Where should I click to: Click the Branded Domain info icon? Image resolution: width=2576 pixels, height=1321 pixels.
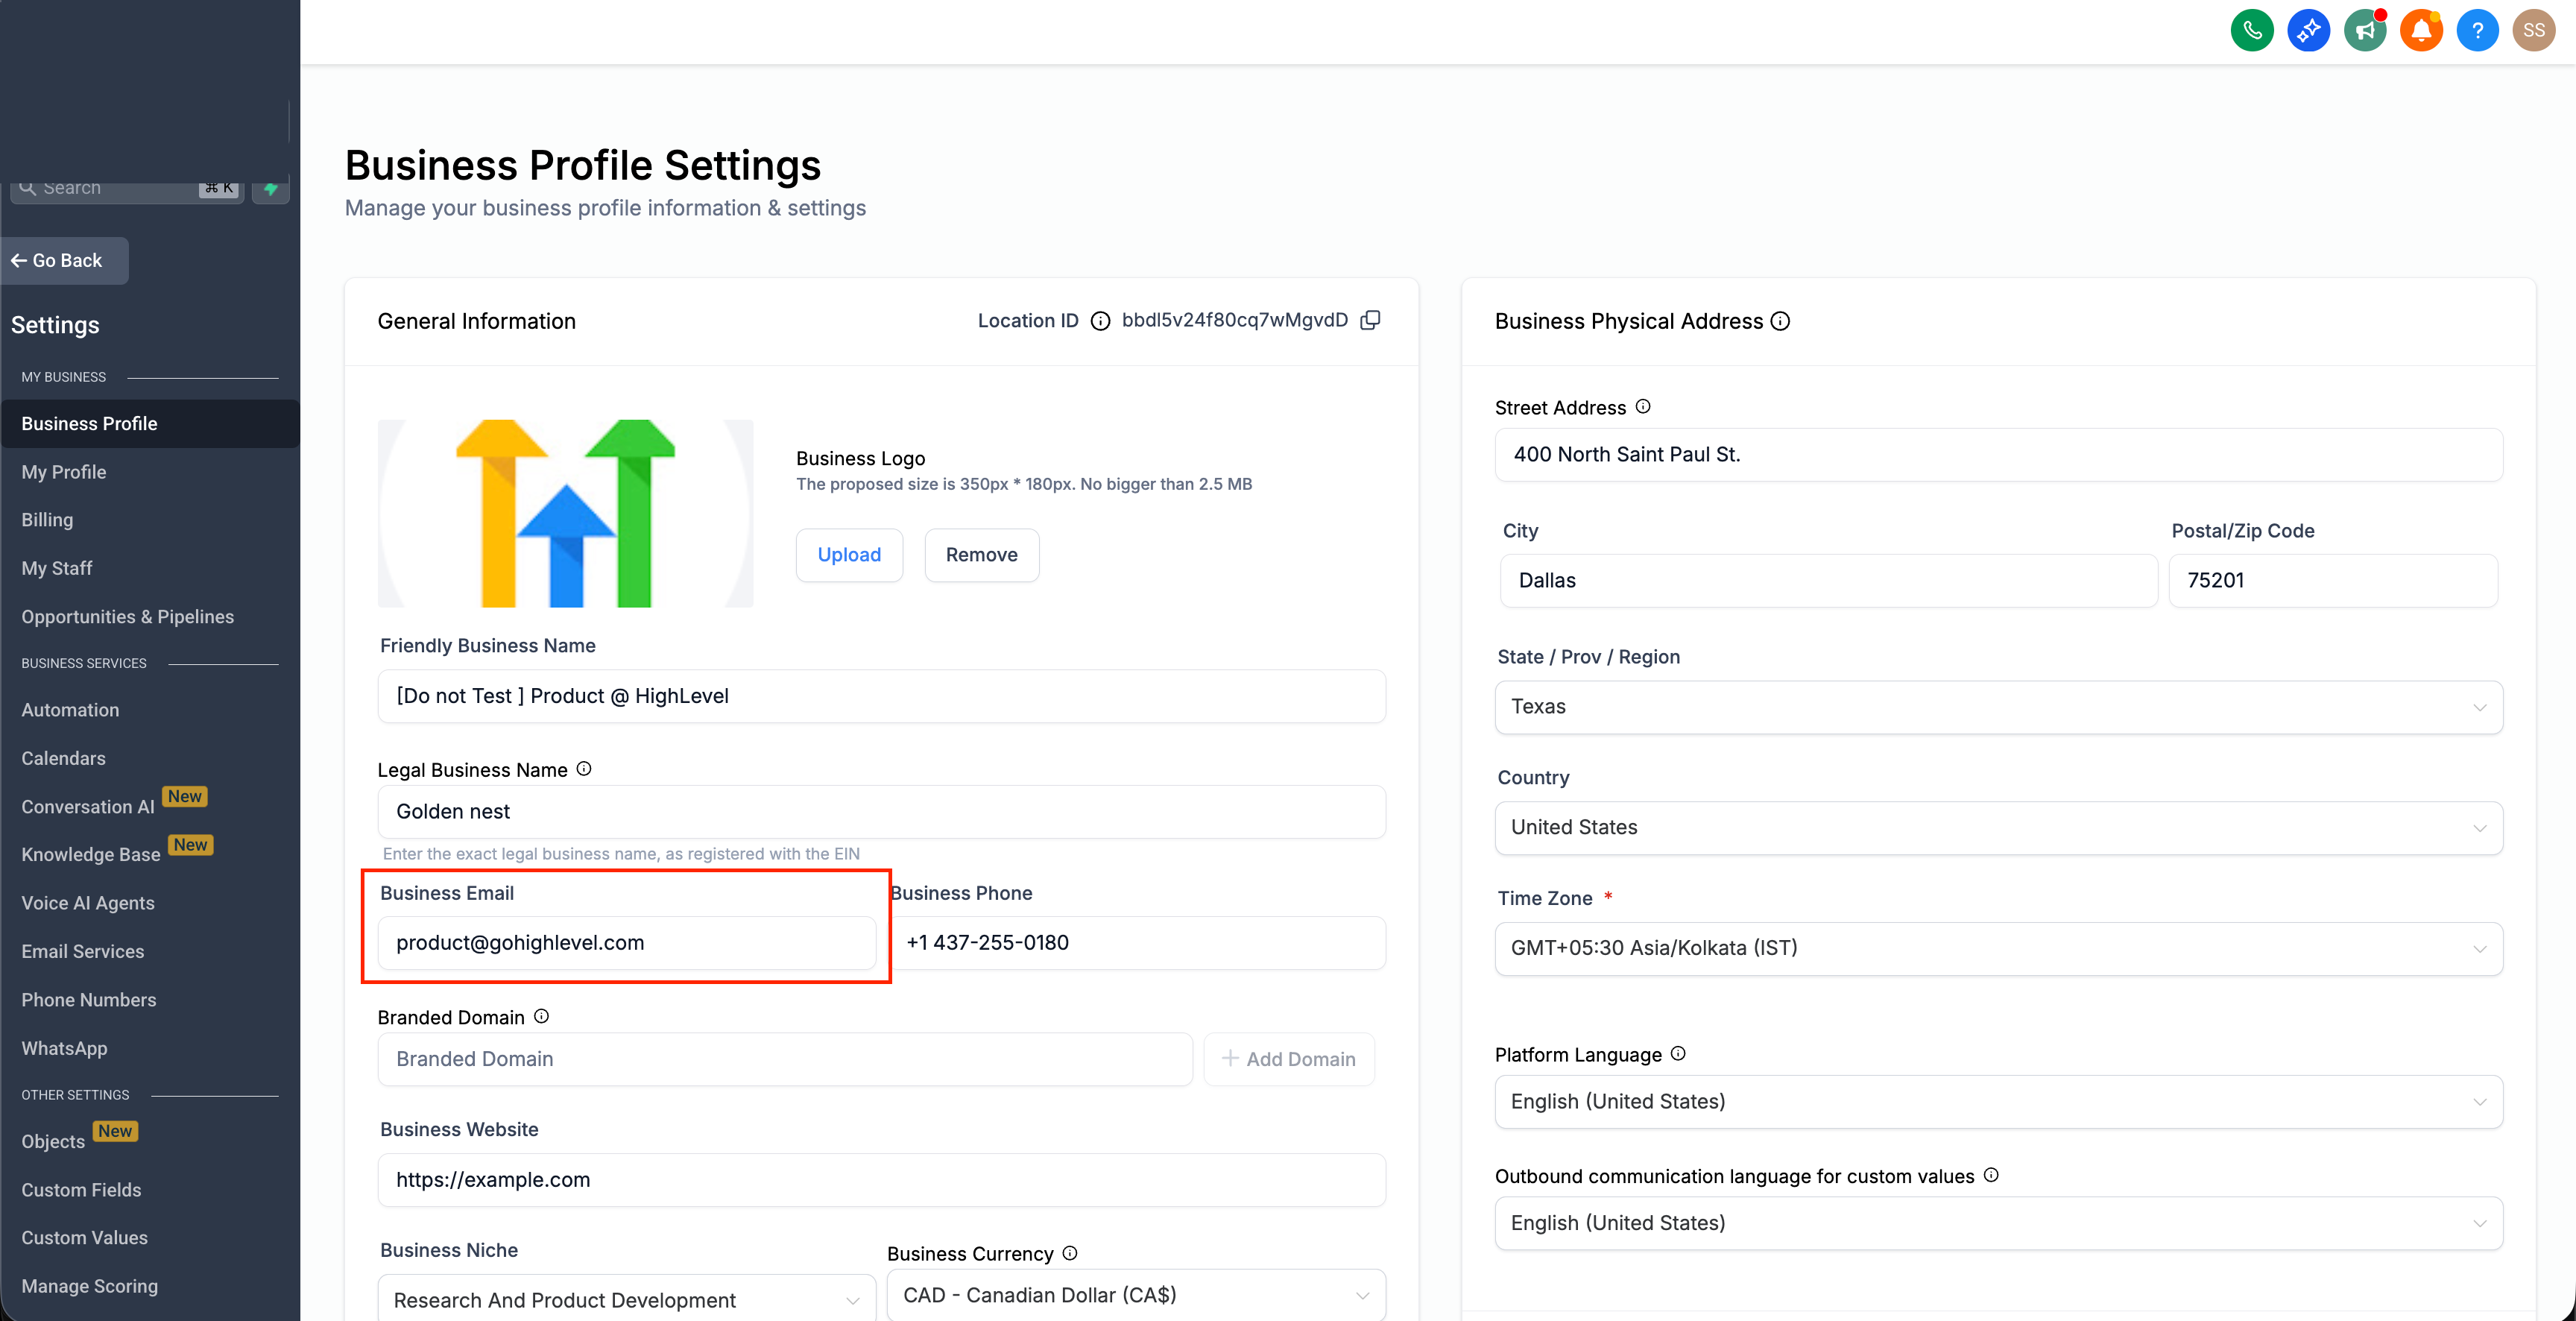[x=541, y=1016]
